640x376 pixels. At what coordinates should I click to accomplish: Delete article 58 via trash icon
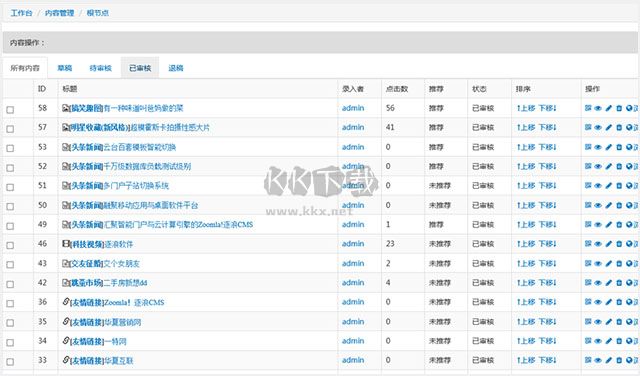(619, 108)
